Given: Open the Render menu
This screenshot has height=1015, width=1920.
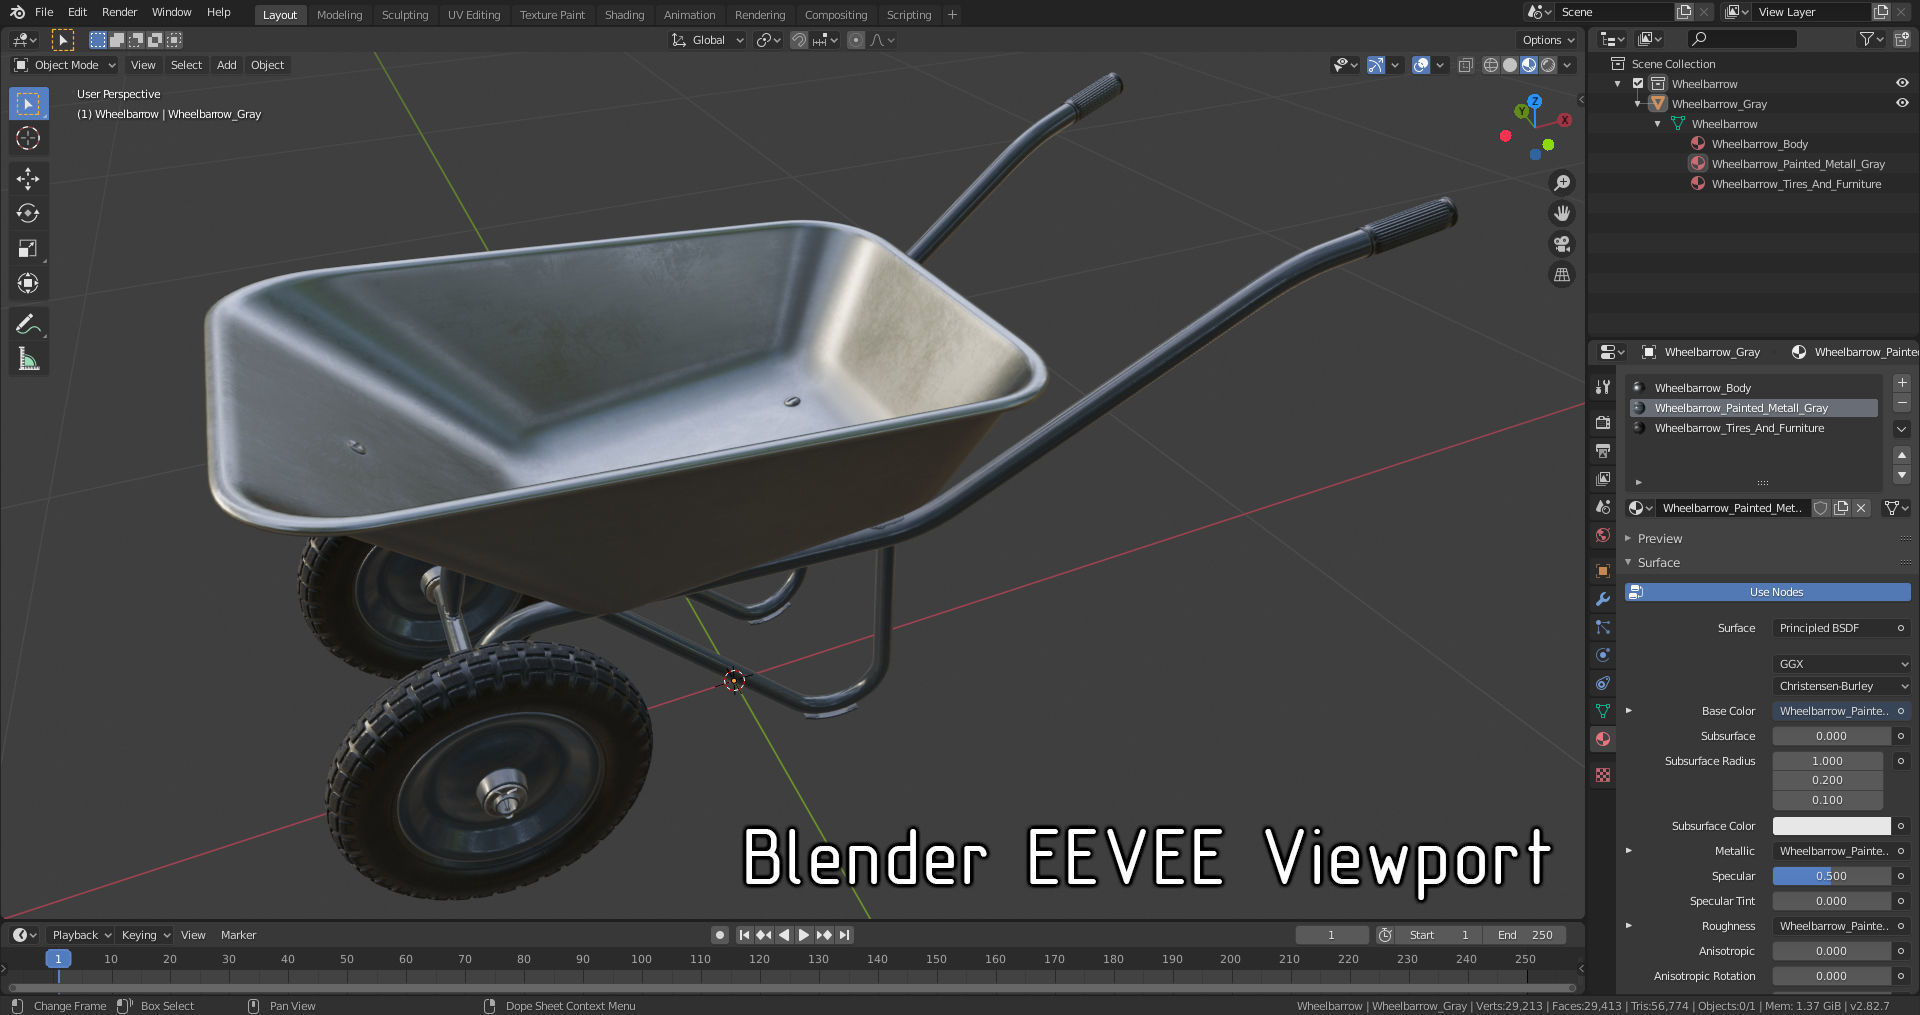Looking at the screenshot, I should coord(119,12).
